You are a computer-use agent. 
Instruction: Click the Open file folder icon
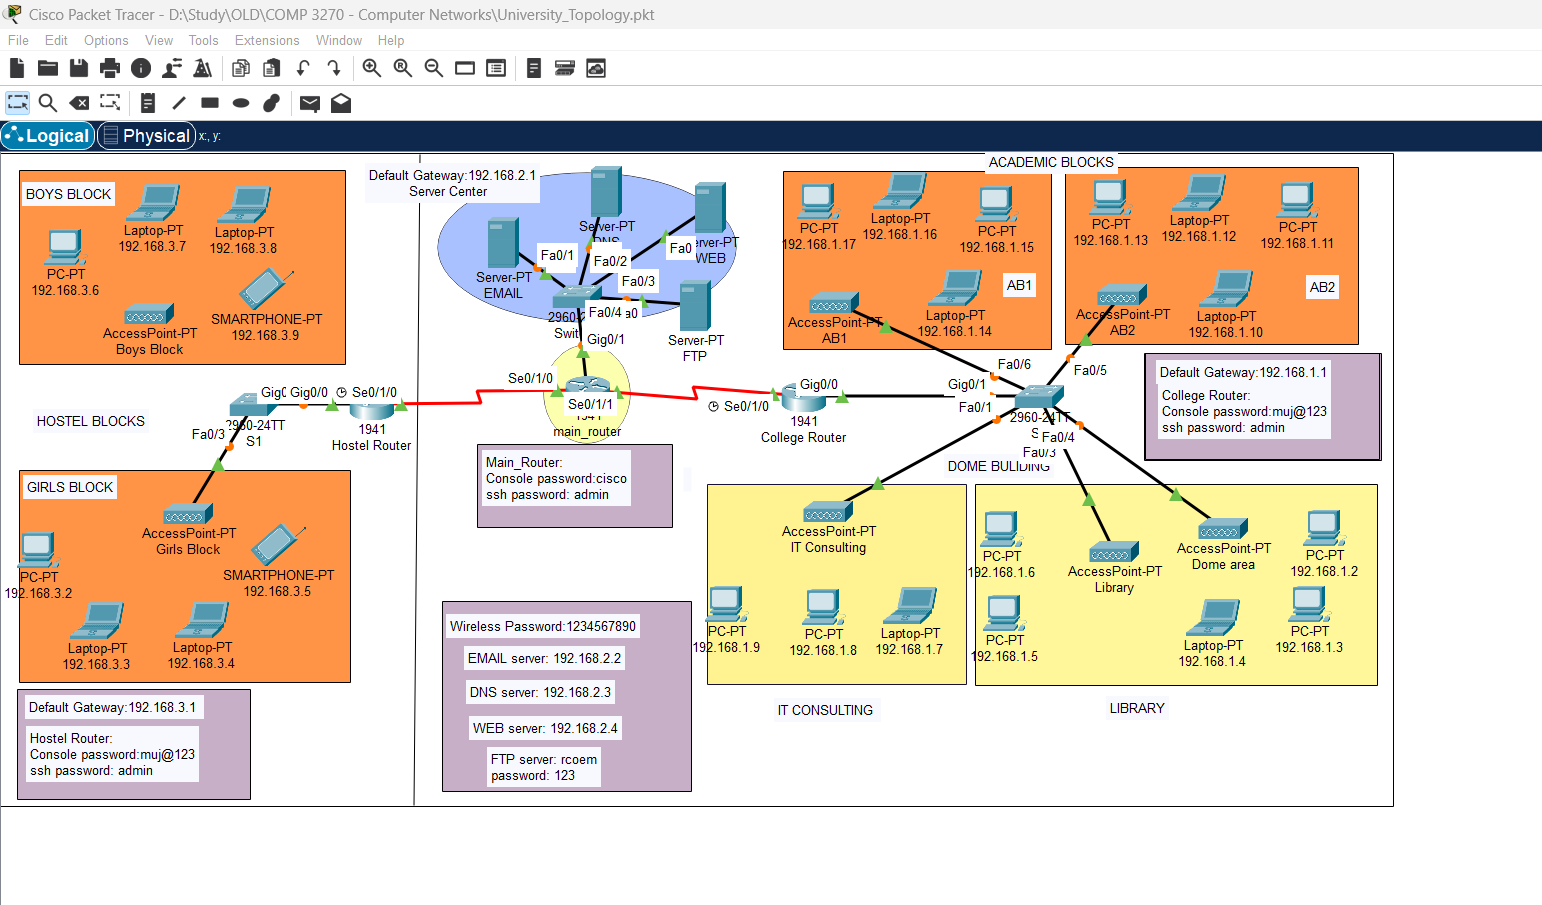(48, 68)
